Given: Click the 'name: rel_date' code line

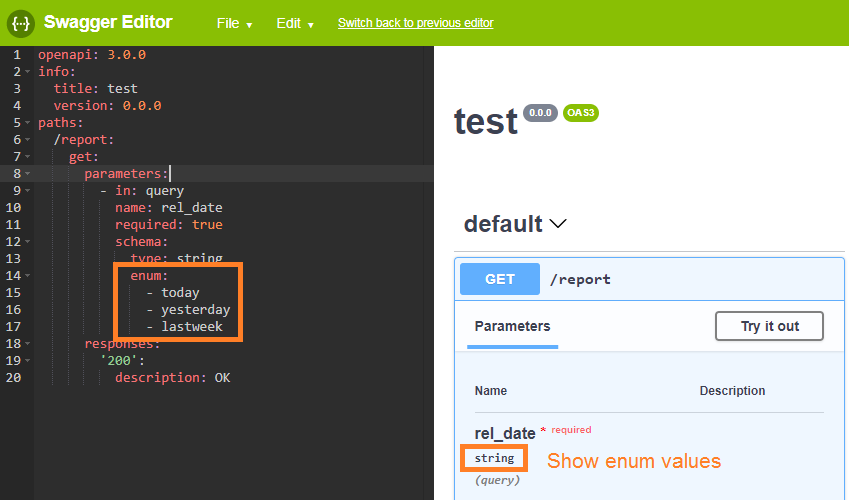Looking at the screenshot, I should pos(168,207).
